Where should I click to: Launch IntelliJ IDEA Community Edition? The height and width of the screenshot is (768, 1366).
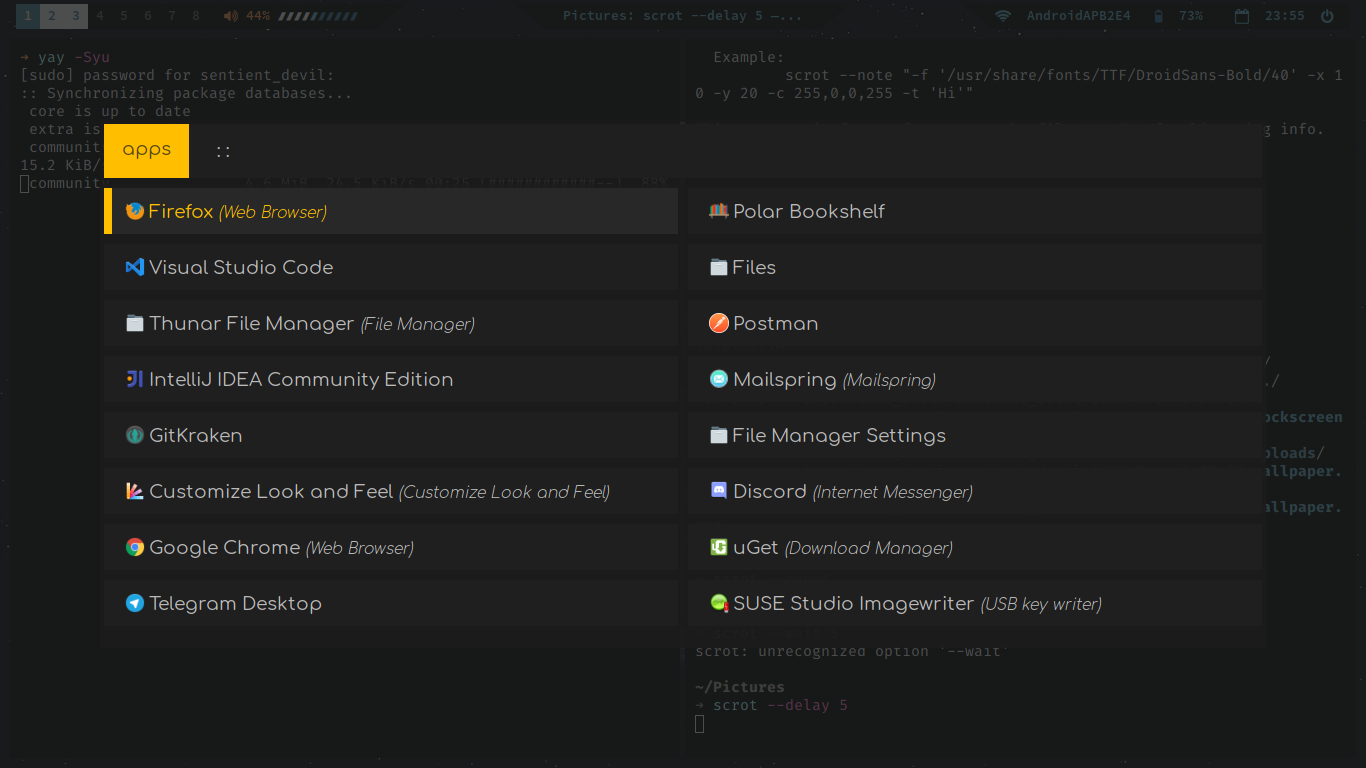click(x=391, y=379)
